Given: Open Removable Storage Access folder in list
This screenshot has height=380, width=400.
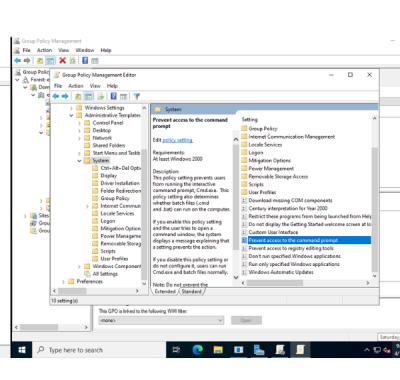Looking at the screenshot, I should click(x=278, y=177).
